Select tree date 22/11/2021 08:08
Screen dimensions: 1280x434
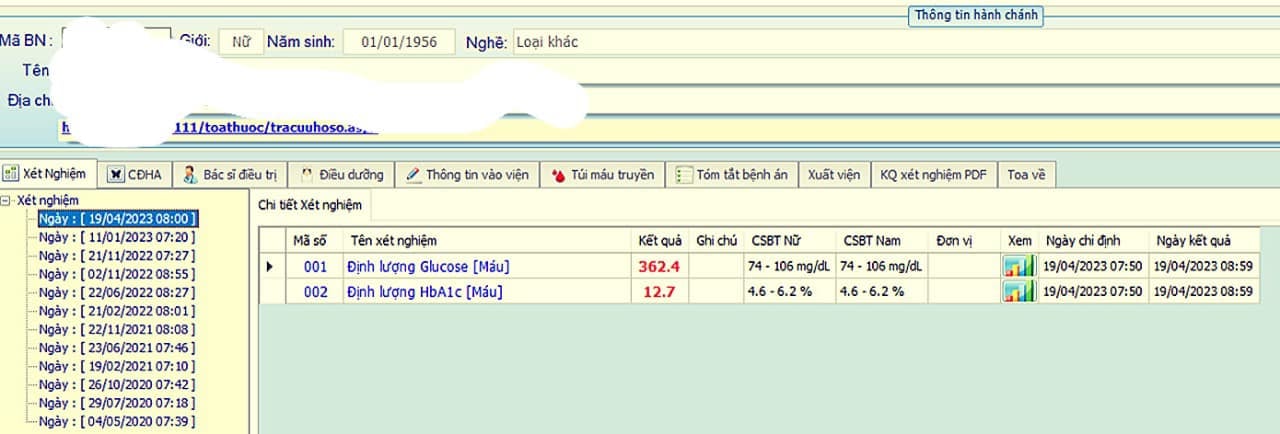tap(117, 329)
